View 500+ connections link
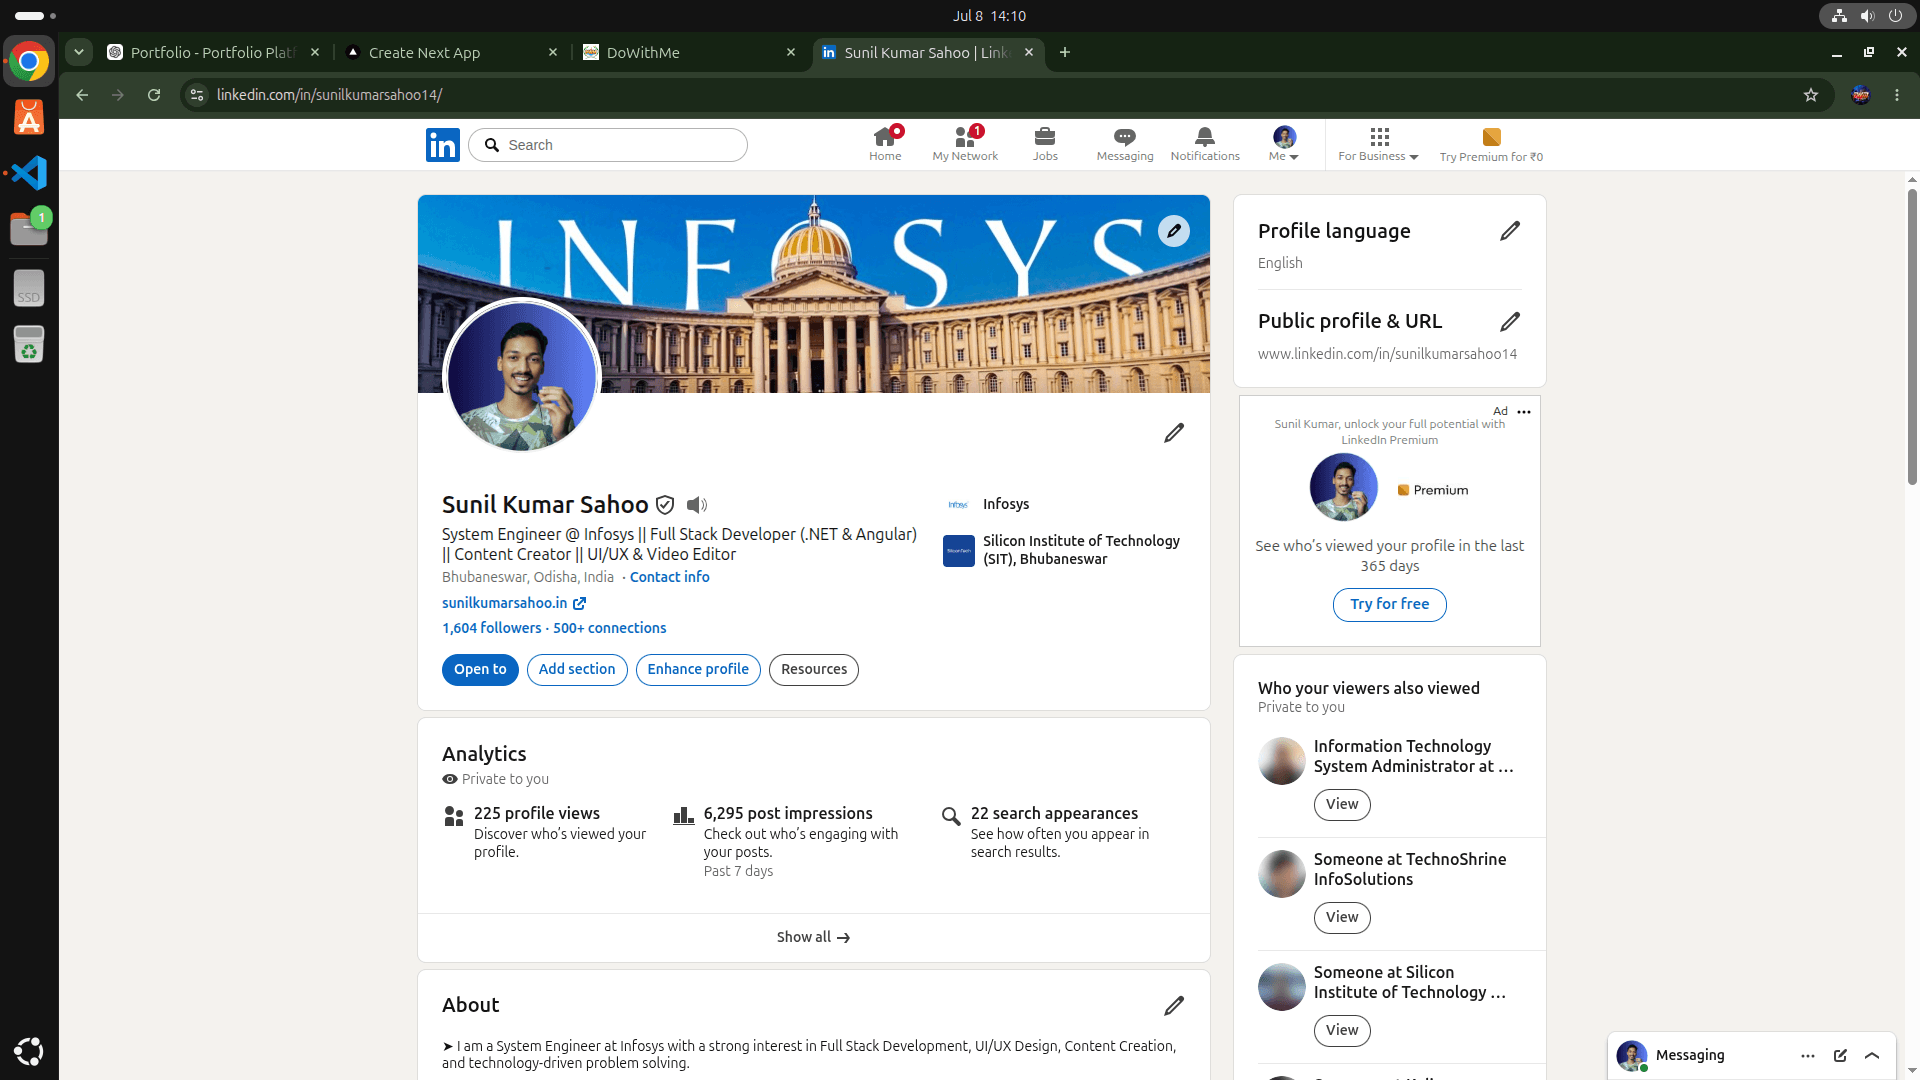 point(610,629)
